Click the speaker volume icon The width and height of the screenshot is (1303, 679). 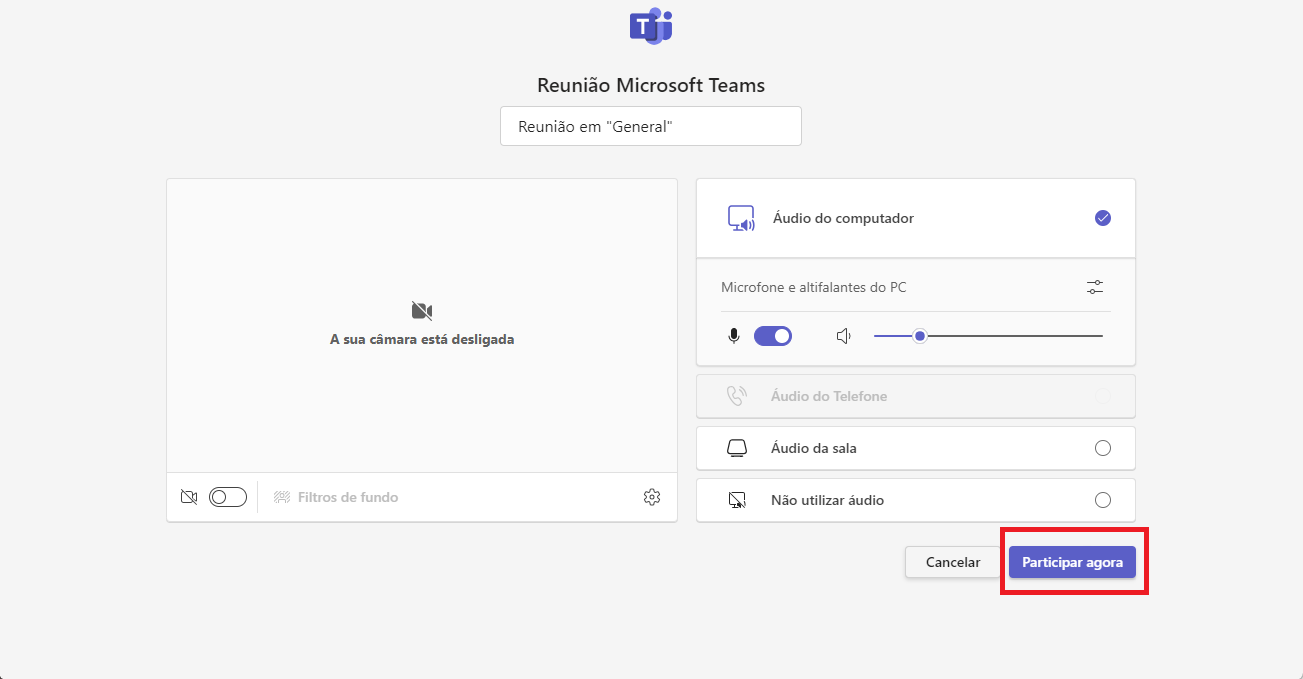click(x=843, y=336)
